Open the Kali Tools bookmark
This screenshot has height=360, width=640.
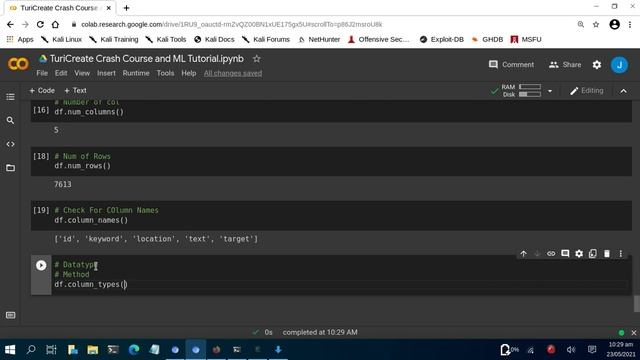click(166, 39)
